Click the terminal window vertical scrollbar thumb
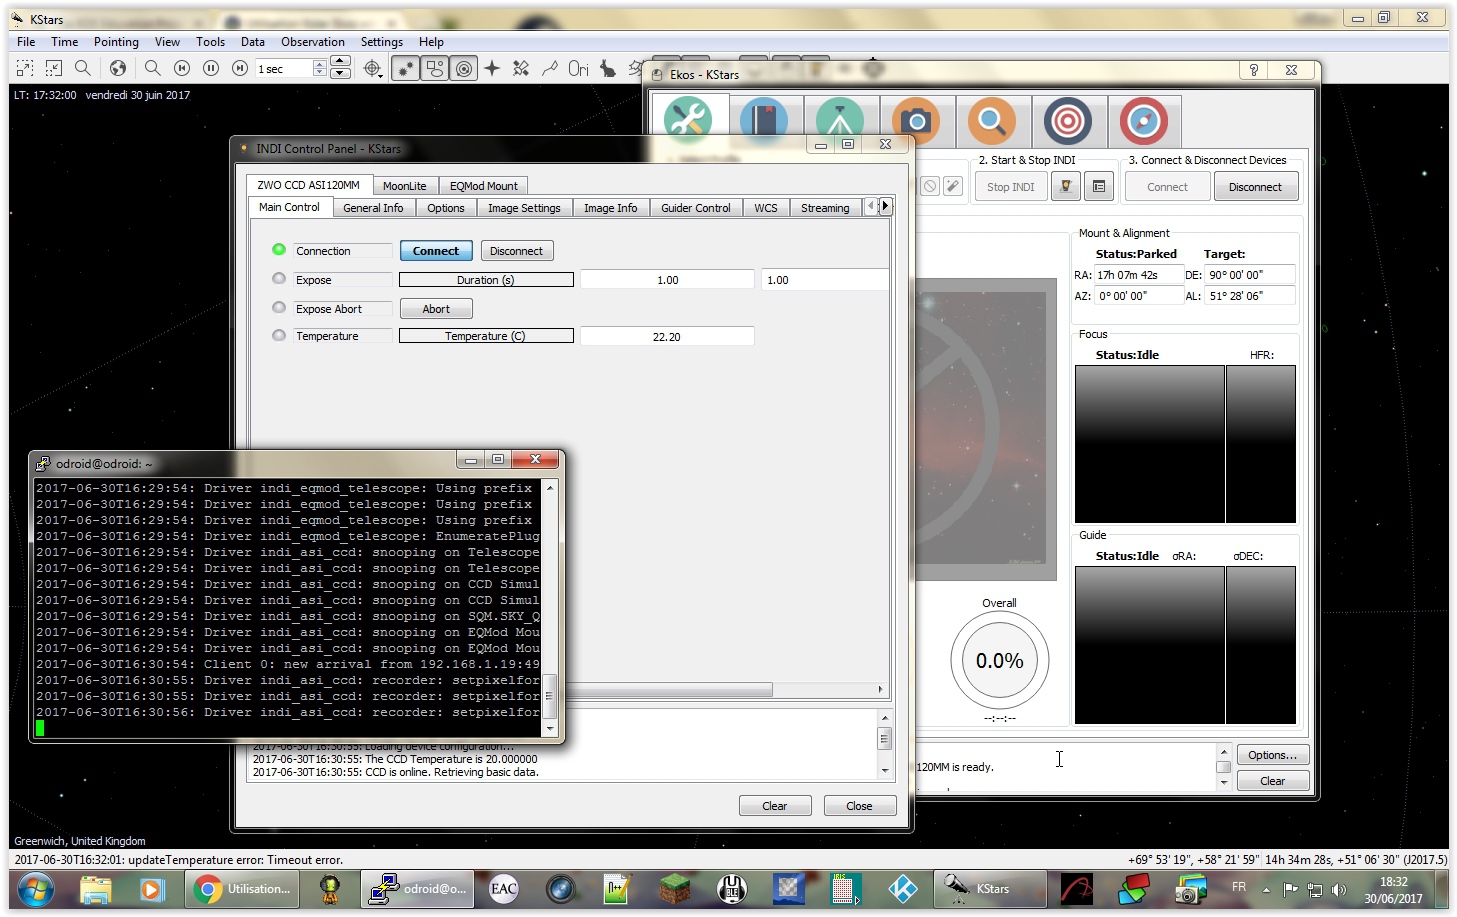The height and width of the screenshot is (917, 1457). 549,697
